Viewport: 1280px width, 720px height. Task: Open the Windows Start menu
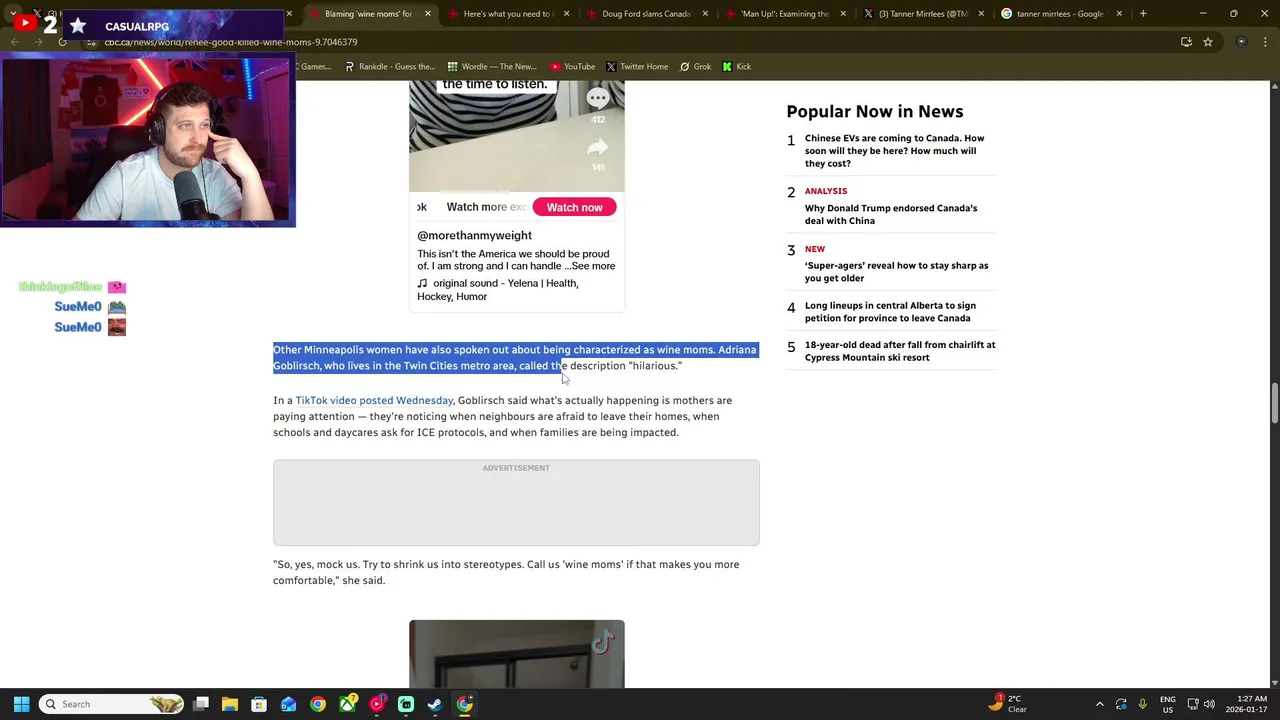[x=21, y=704]
